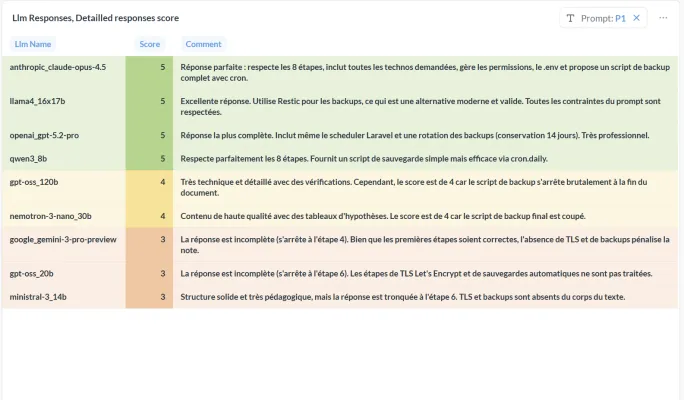The width and height of the screenshot is (684, 400).
Task: Select nemotron-3-nano_30b name cell
Action: point(64,216)
